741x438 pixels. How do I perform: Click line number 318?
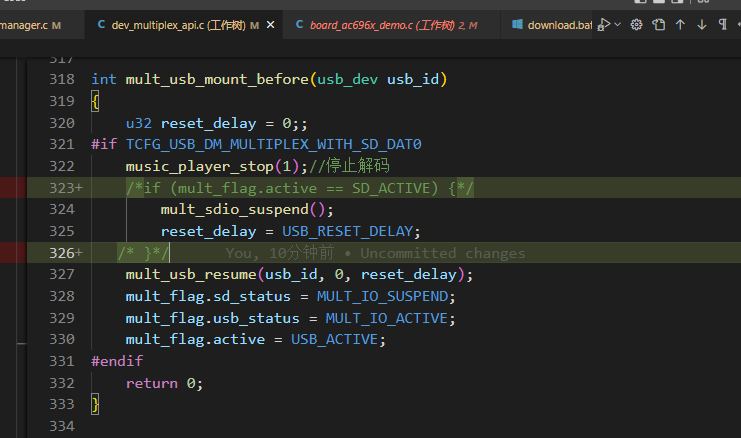(62, 79)
